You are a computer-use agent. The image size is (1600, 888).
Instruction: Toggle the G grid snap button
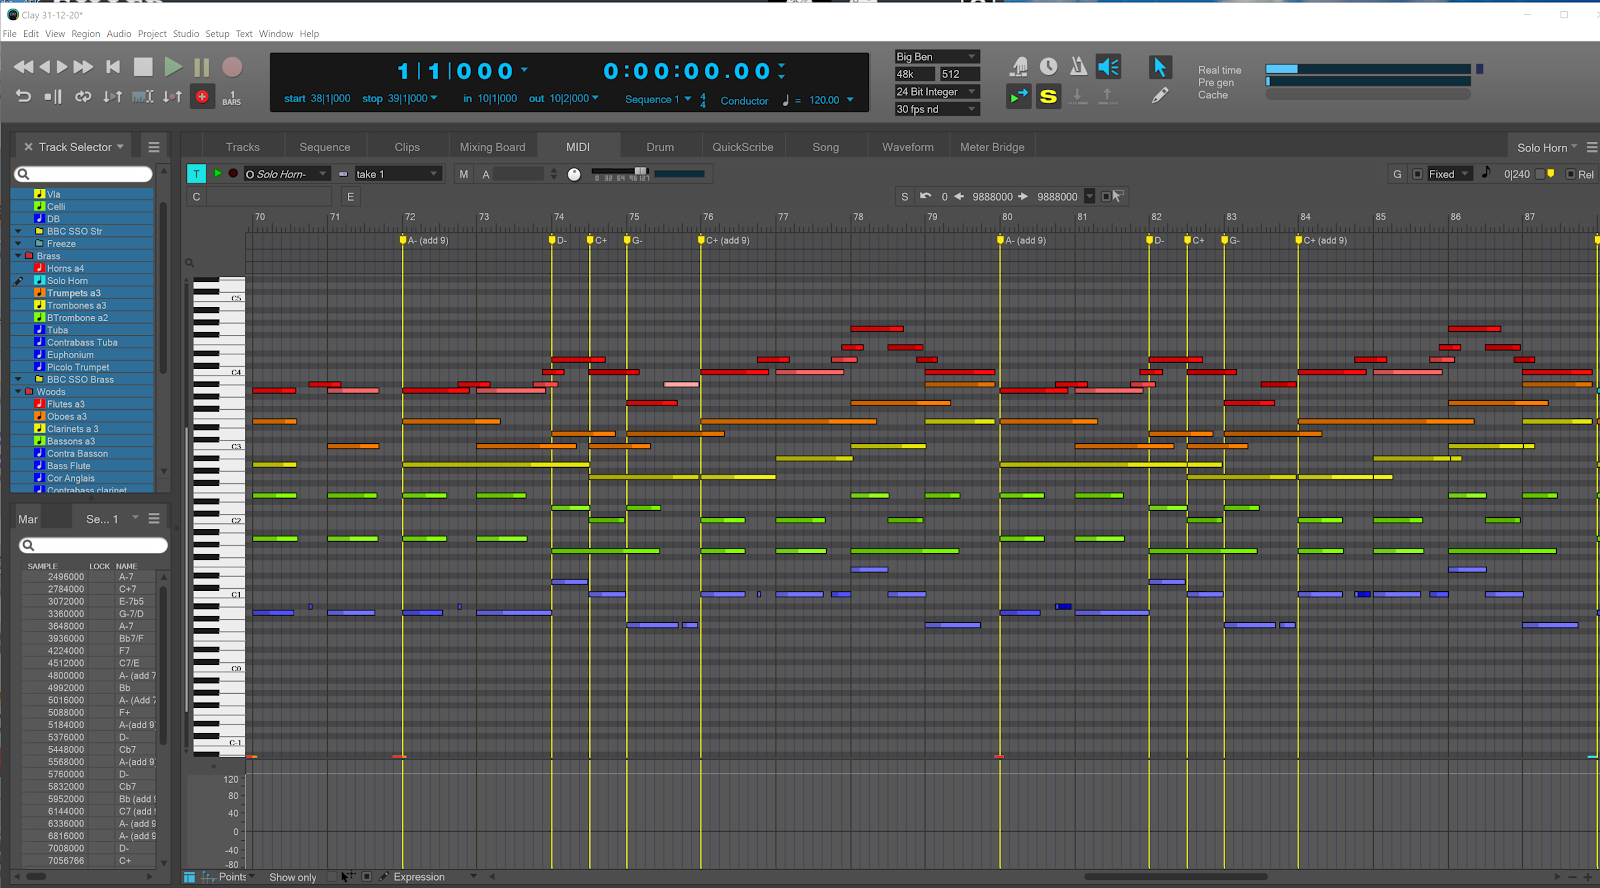pyautogui.click(x=1397, y=174)
